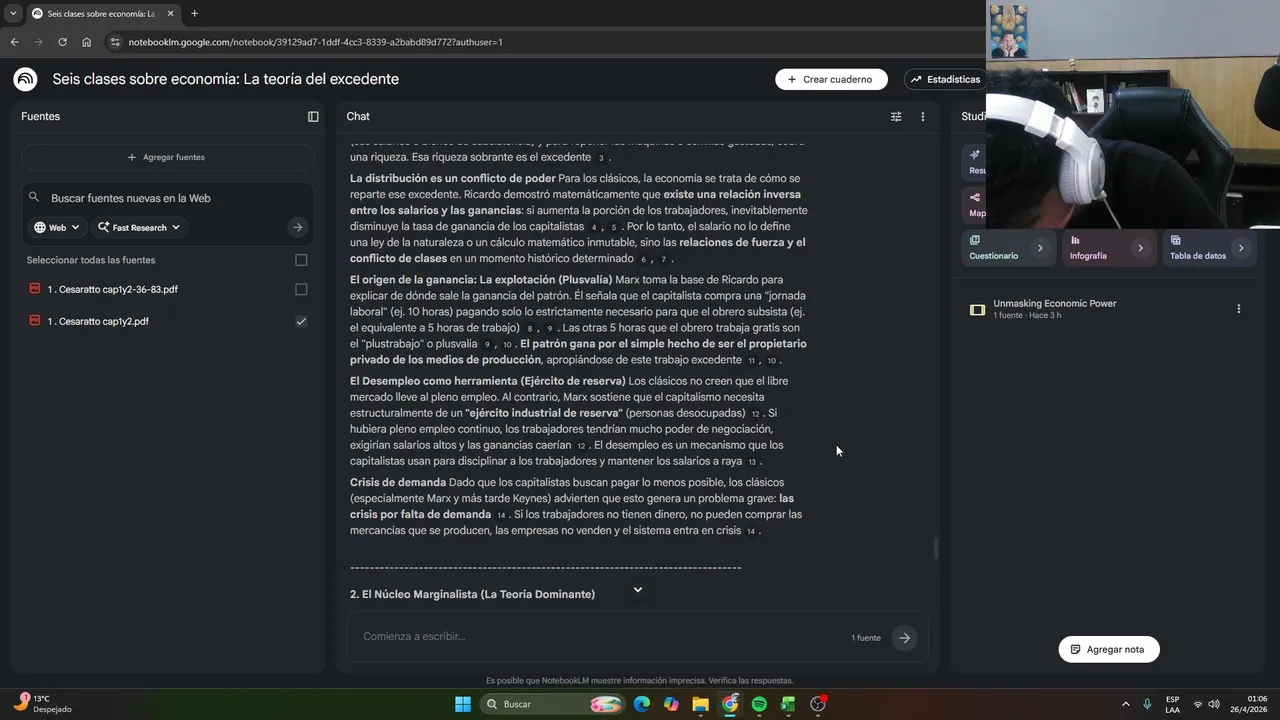
Task: Click citation 6 after 'histórico determinado'
Action: 644,260
